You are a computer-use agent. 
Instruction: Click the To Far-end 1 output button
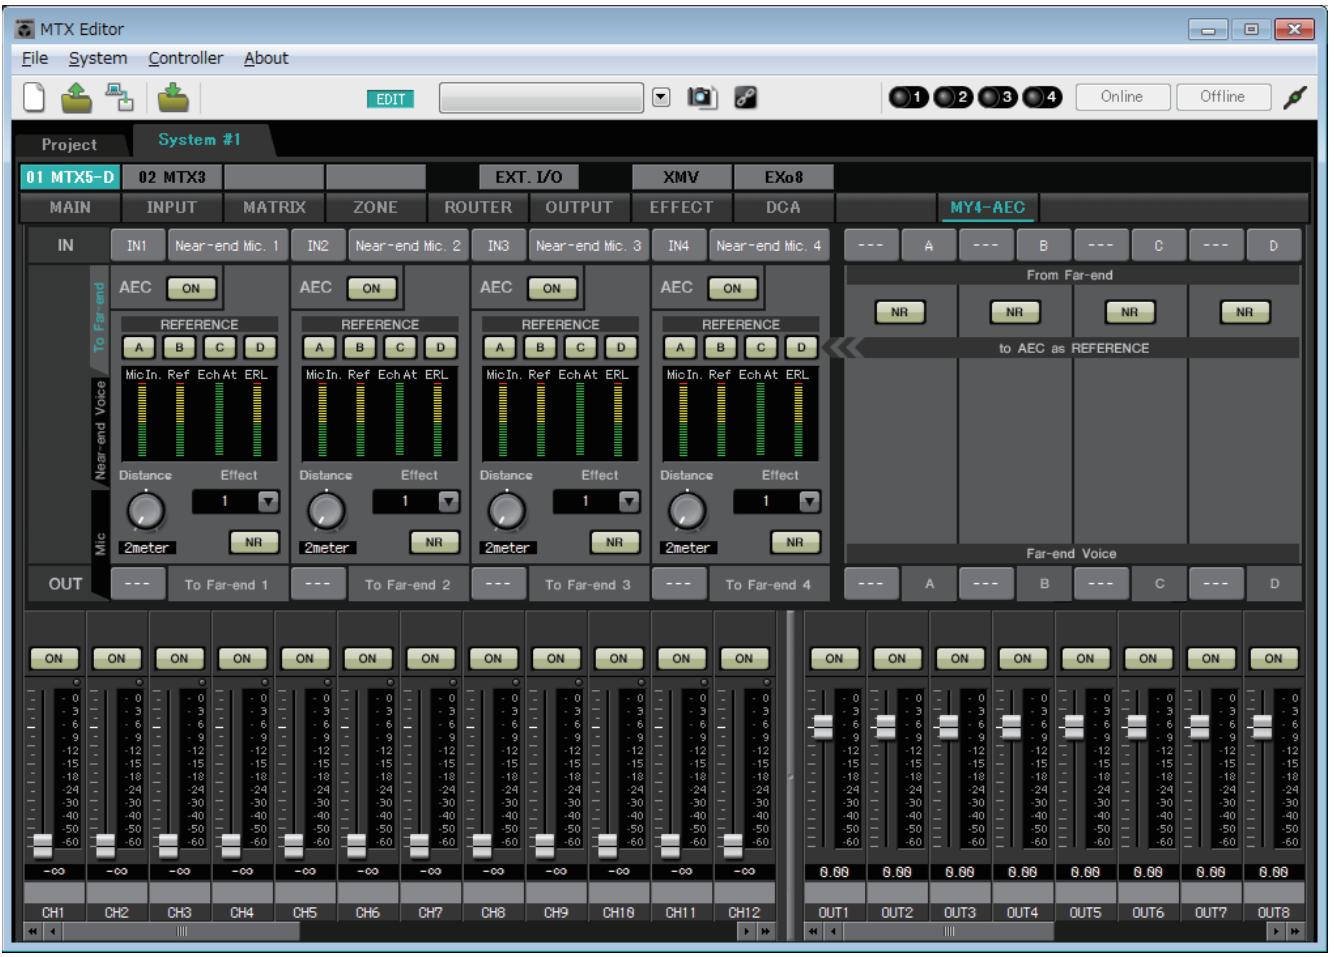click(226, 584)
